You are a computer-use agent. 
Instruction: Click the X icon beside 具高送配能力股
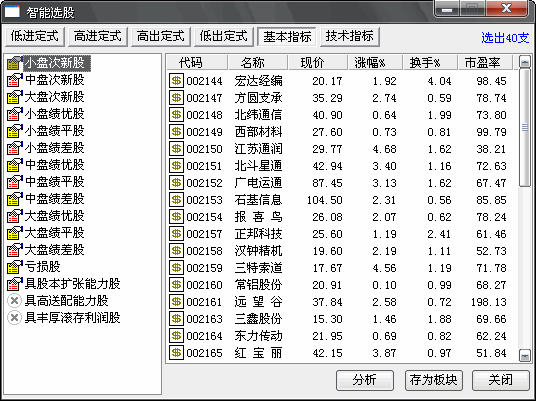14,301
